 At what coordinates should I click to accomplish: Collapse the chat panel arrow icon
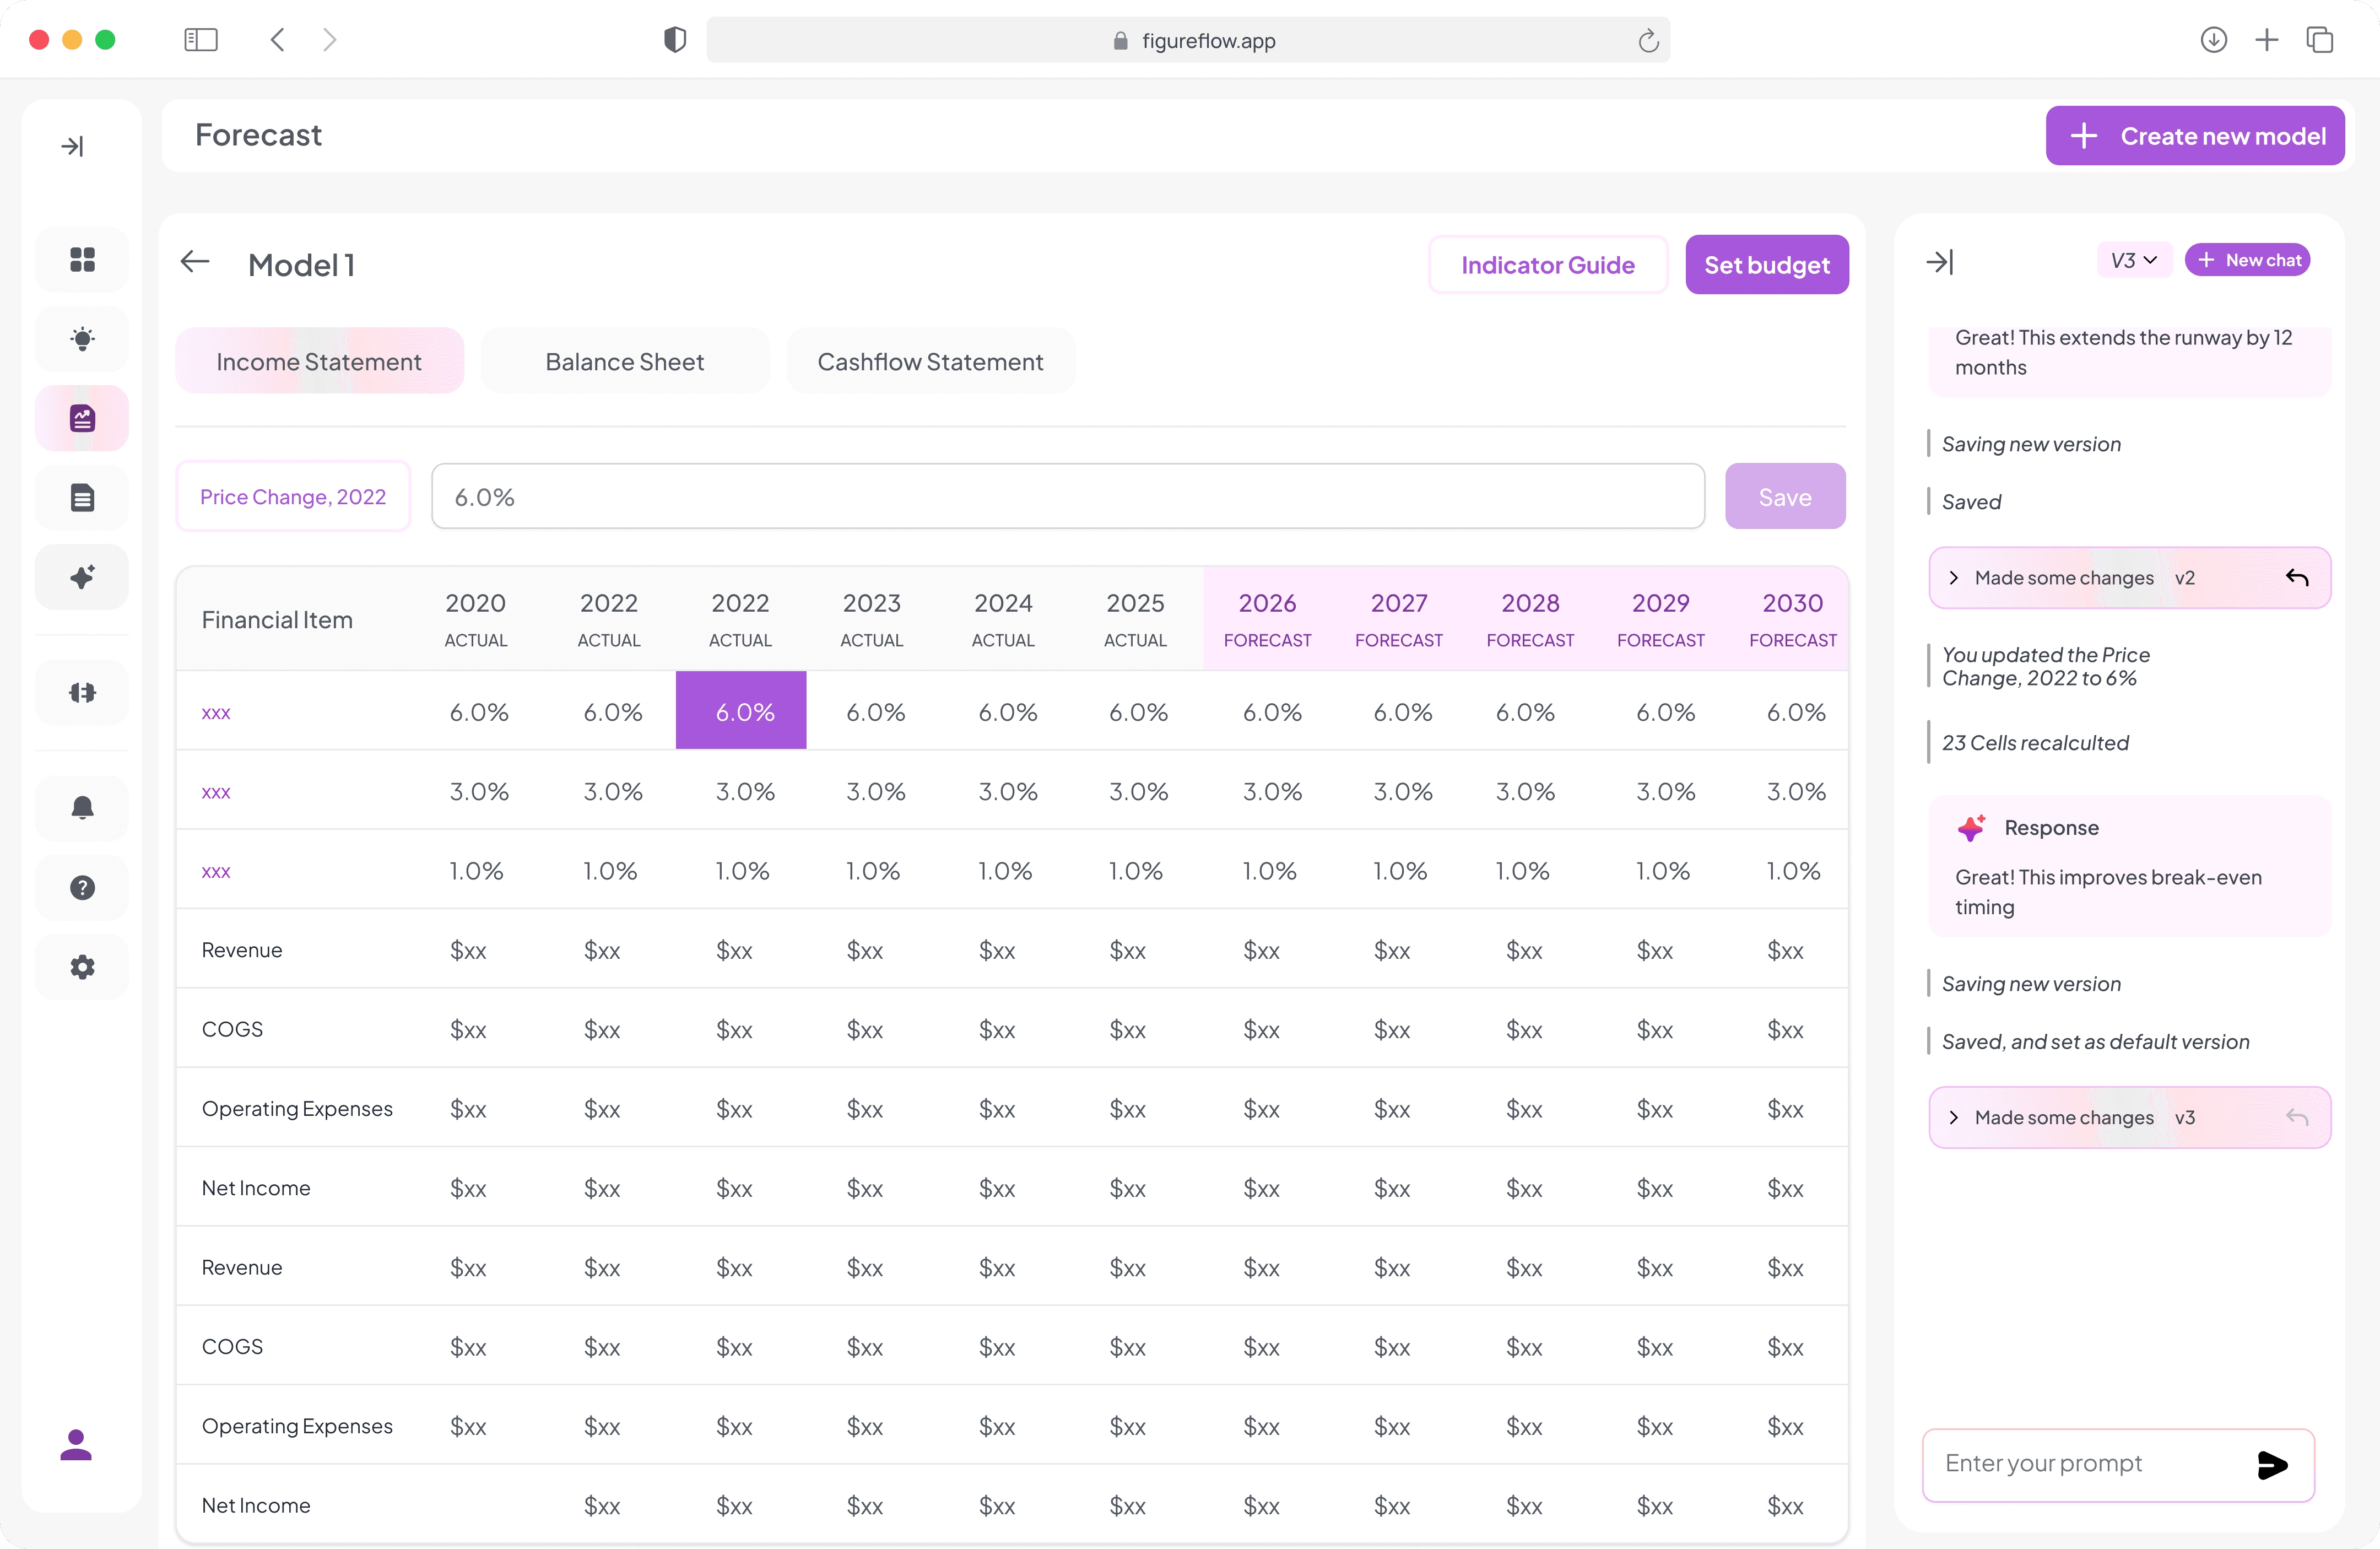(x=1940, y=262)
